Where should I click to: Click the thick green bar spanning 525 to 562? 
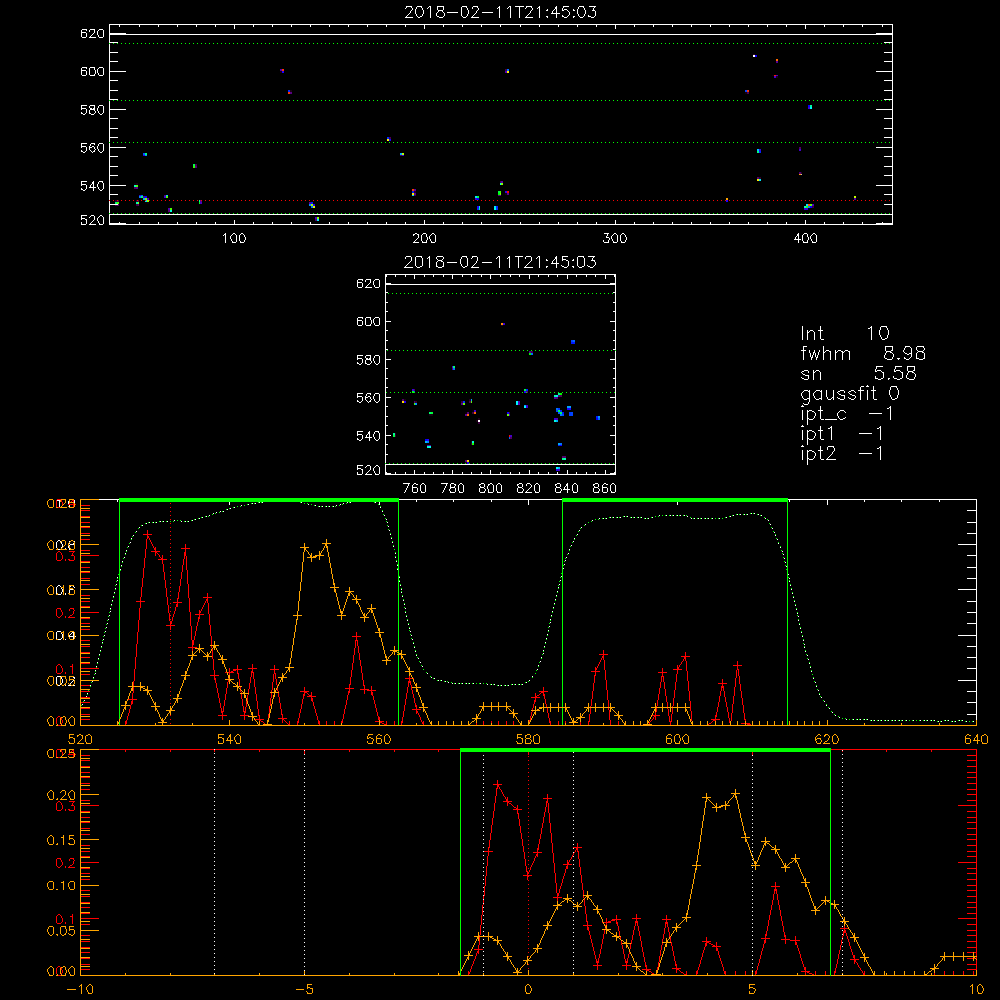pos(259,500)
